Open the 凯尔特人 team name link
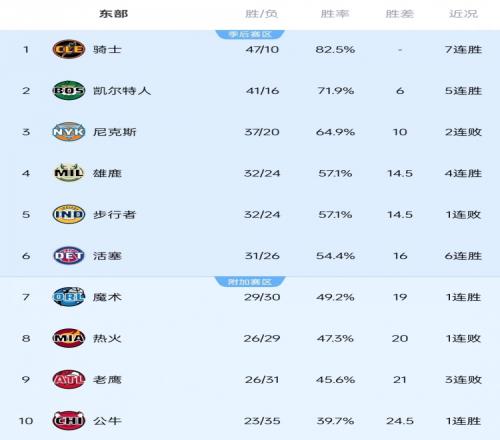Image resolution: width=500 pixels, height=440 pixels. click(x=122, y=91)
